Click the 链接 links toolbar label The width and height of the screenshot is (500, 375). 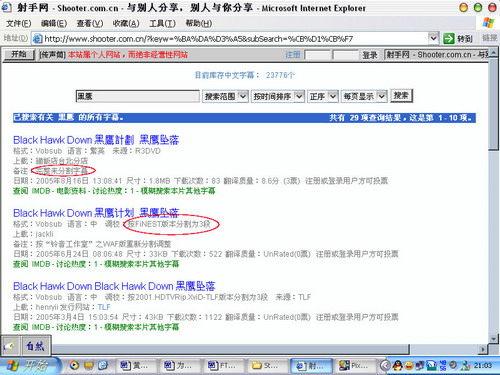point(490,38)
